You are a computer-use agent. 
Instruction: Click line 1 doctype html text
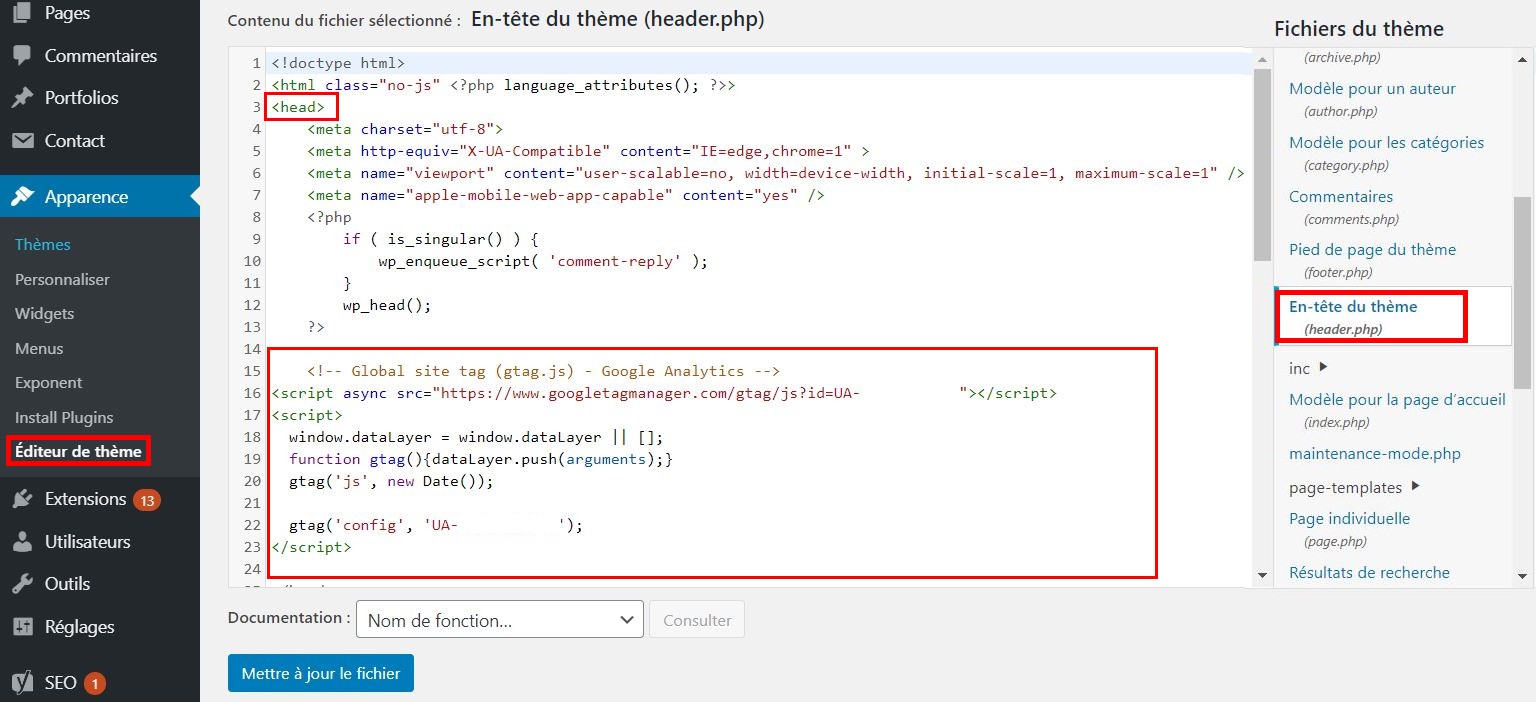(338, 63)
